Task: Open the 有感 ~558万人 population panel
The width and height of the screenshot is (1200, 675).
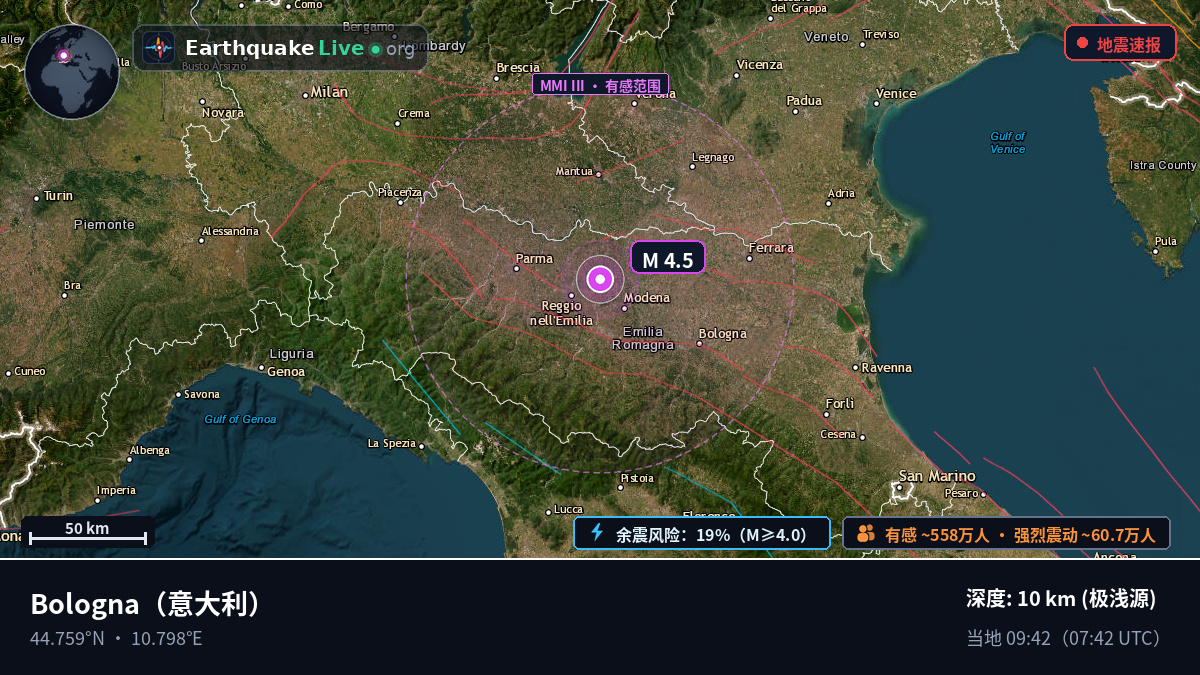Action: coord(1006,533)
